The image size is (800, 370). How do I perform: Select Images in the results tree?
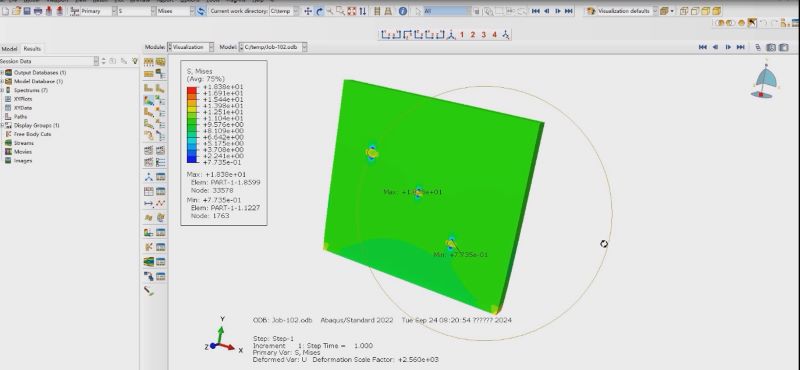pyautogui.click(x=23, y=160)
